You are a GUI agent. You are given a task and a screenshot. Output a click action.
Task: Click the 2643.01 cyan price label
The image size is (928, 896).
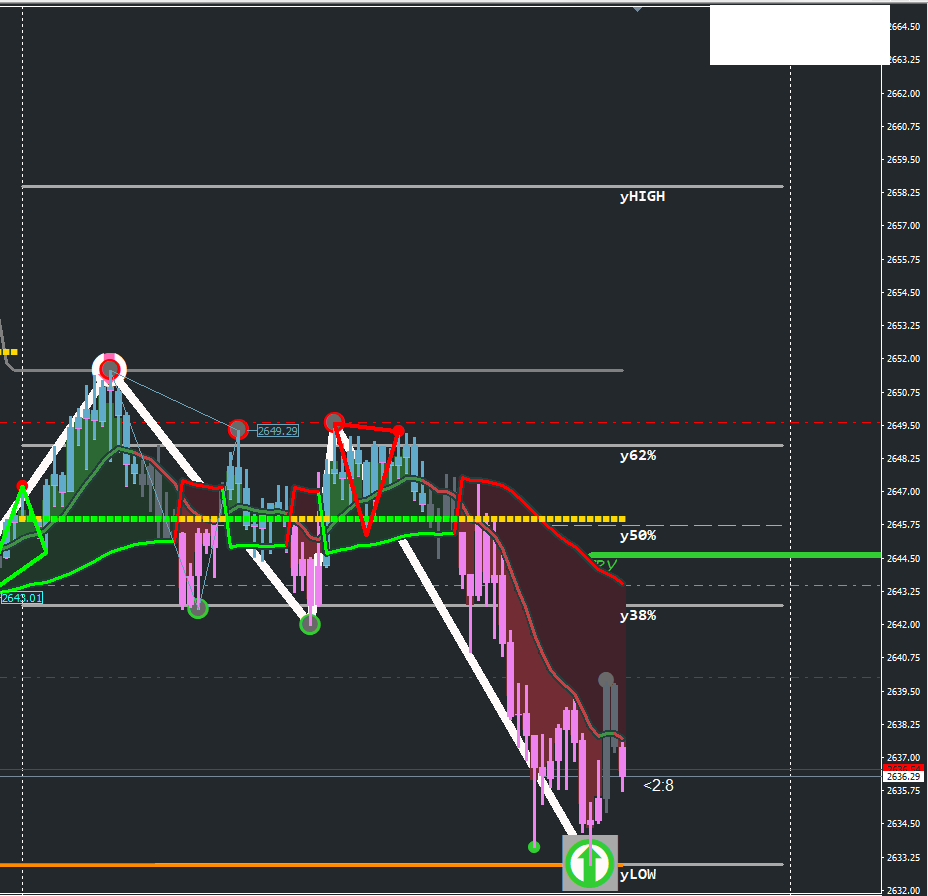[21, 598]
